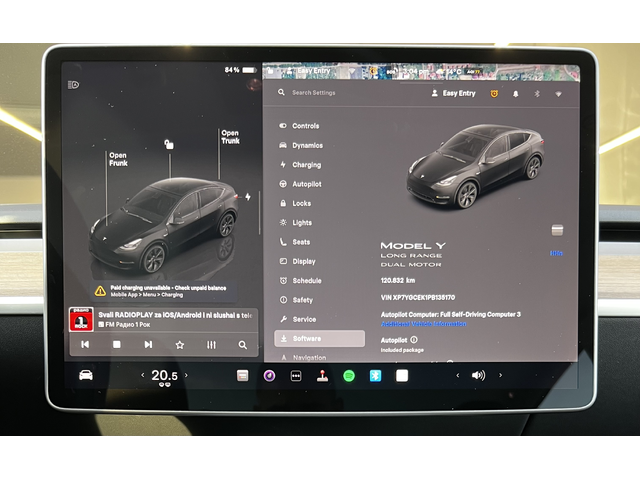Open the Lights settings
Viewport: 640px width, 480px height.
(x=296, y=222)
